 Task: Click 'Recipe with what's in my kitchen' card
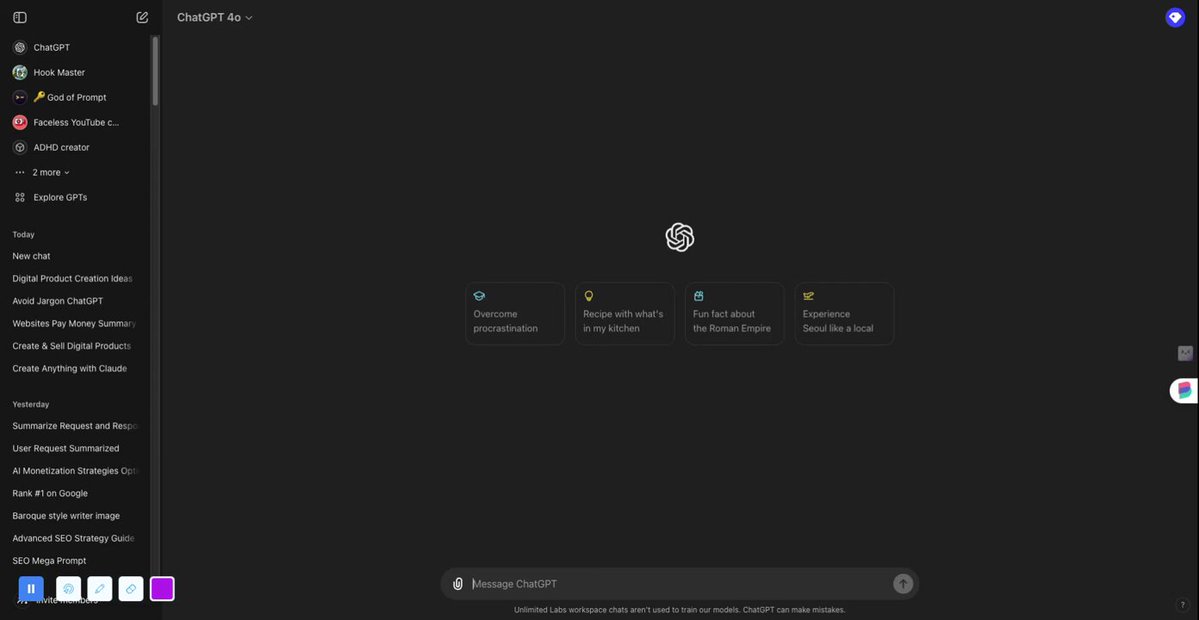coord(625,313)
